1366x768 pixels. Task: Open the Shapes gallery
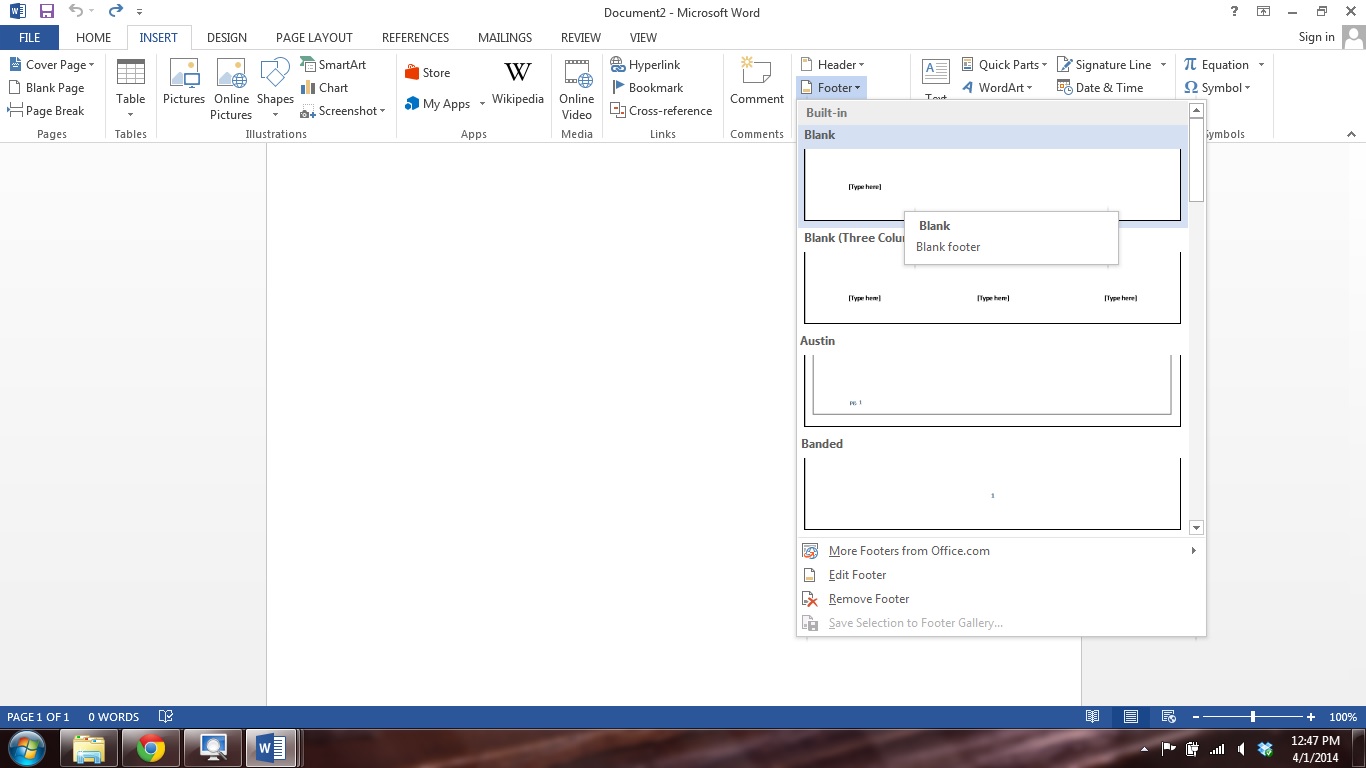coord(275,88)
